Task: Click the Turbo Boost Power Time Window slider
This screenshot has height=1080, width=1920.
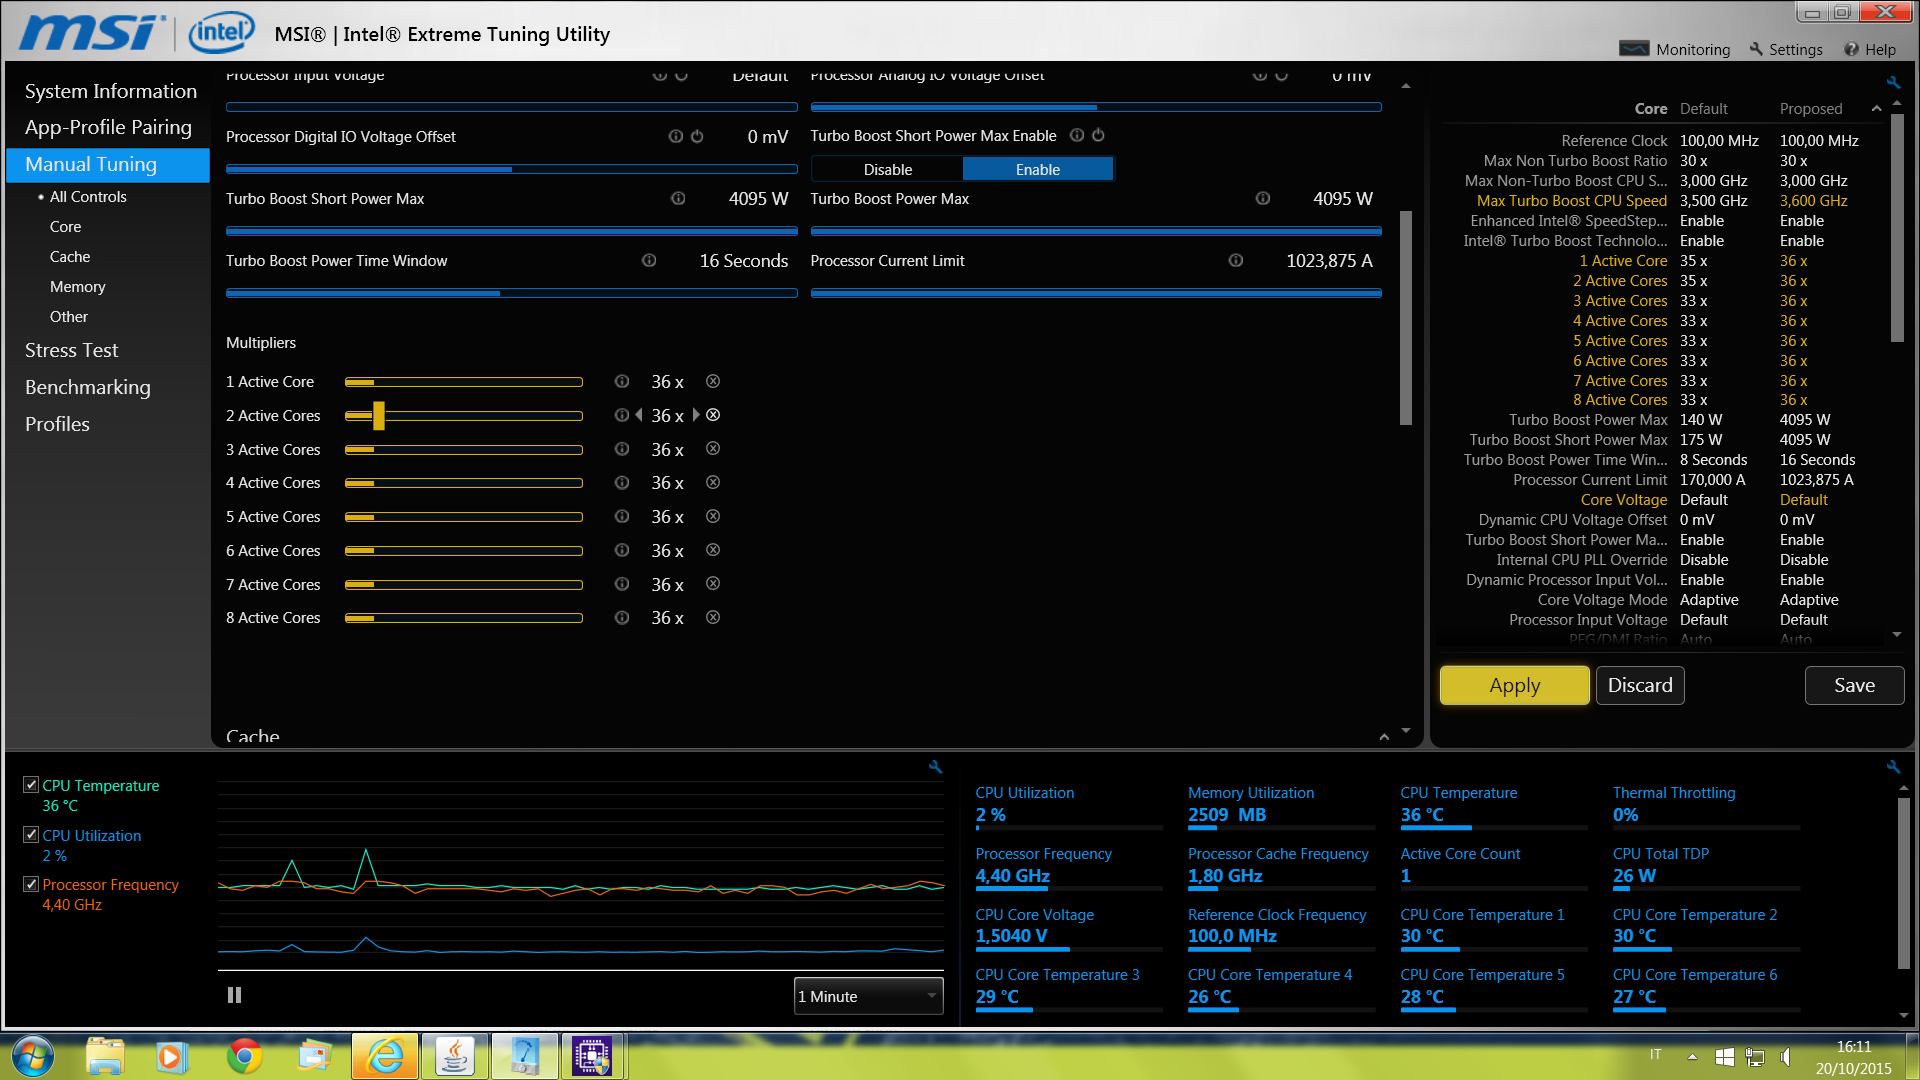Action: click(x=512, y=293)
